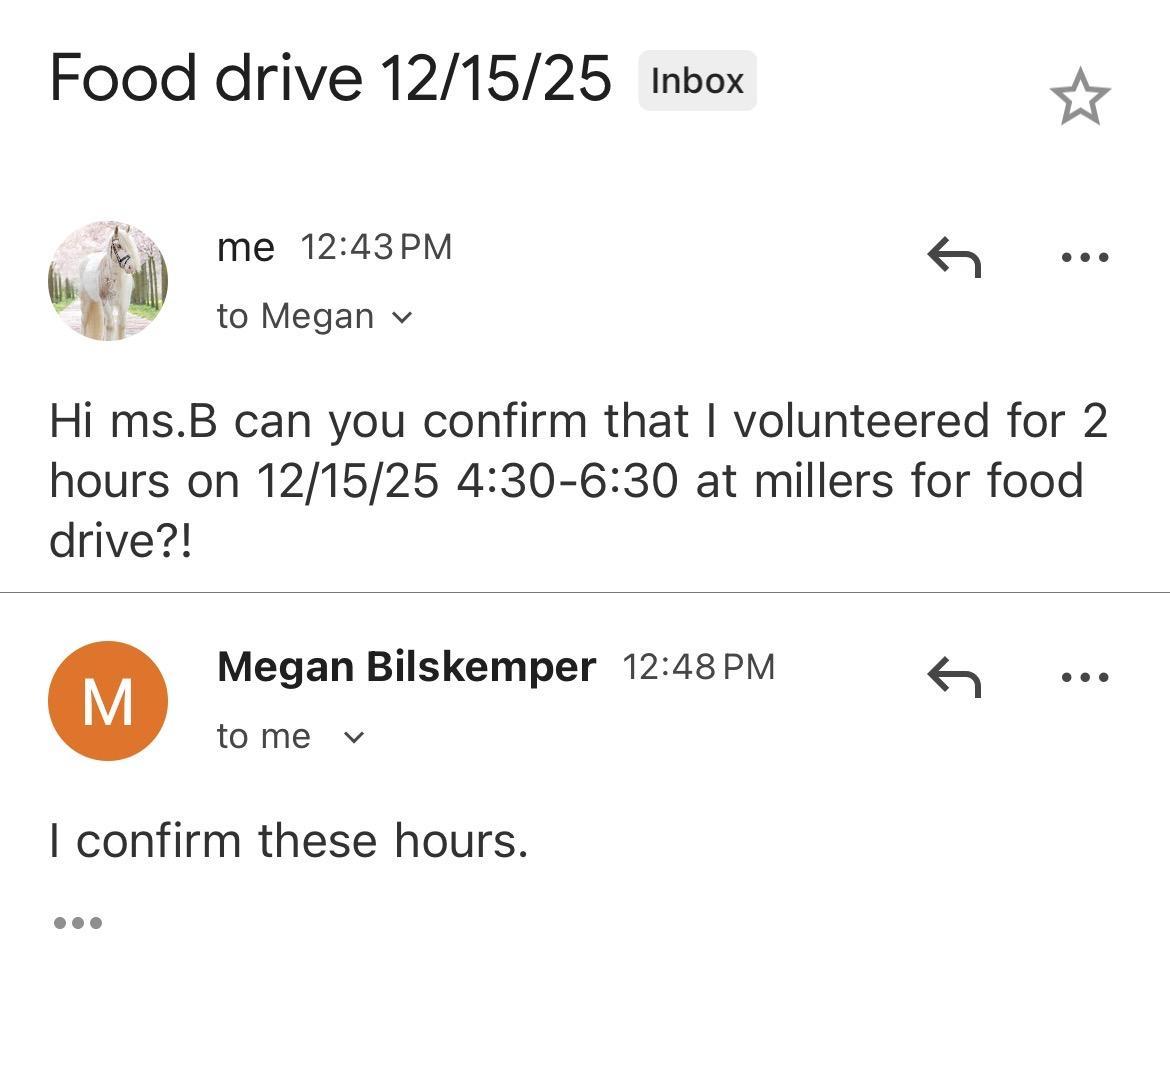Click the "I confirm these hours." message body
The image size is (1170, 1082).
coord(288,840)
